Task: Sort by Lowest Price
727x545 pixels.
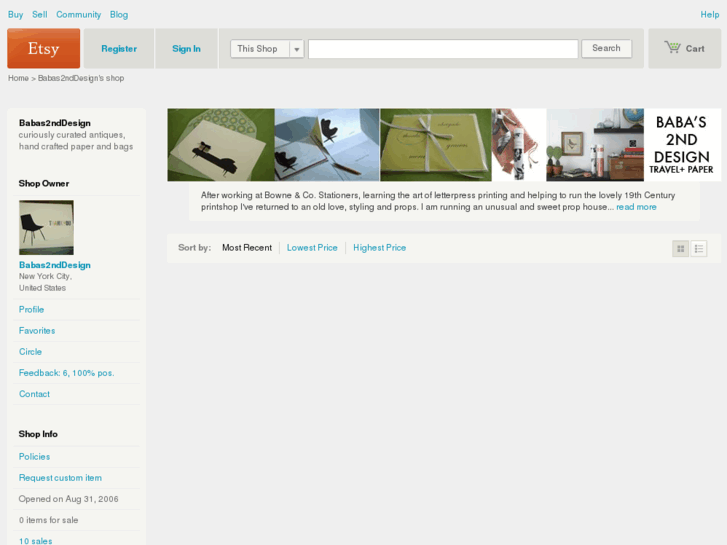Action: (312, 248)
